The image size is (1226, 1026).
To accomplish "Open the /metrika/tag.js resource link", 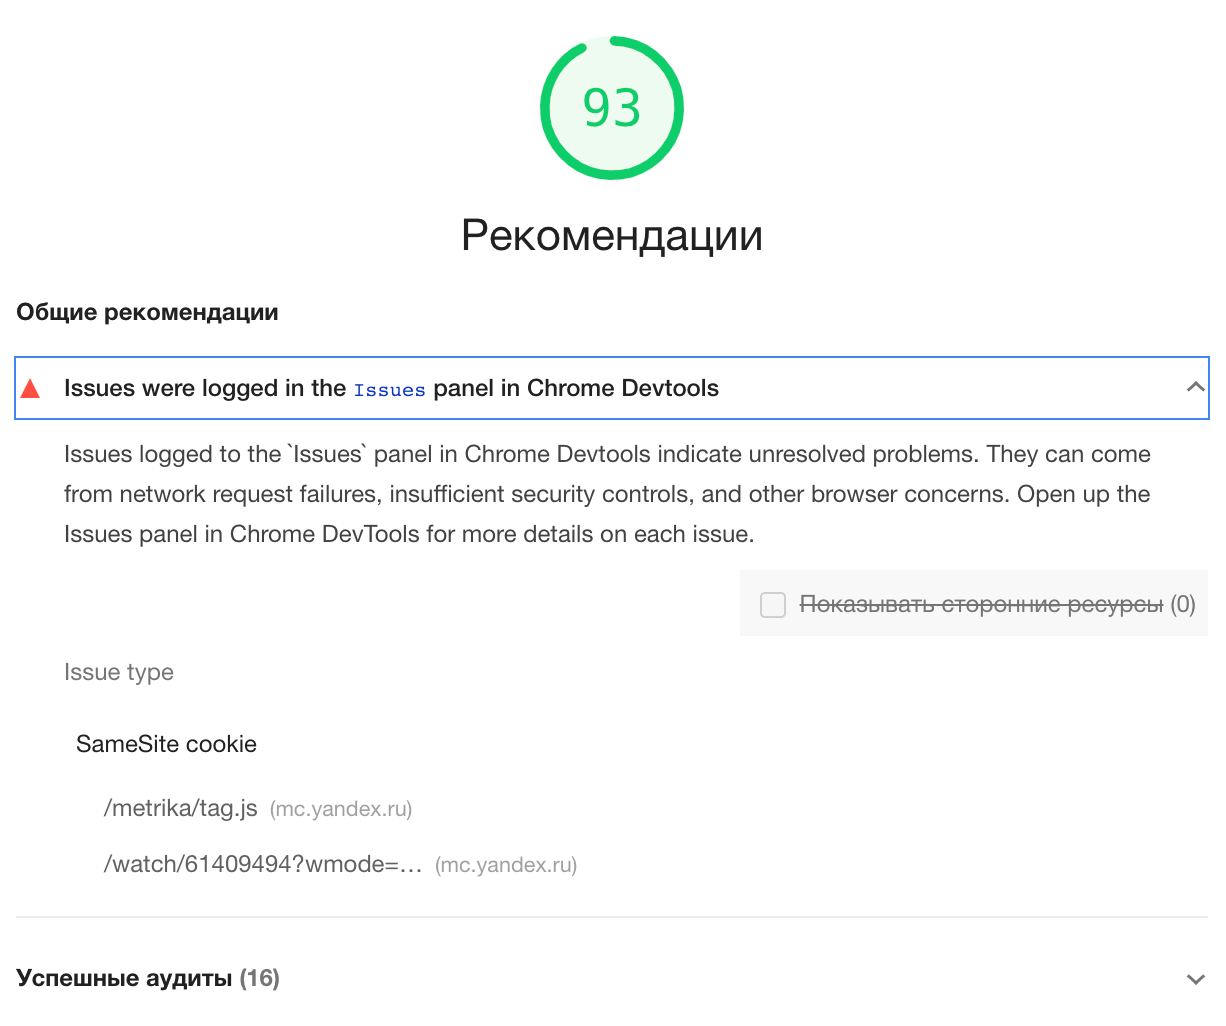I will coord(181,808).
